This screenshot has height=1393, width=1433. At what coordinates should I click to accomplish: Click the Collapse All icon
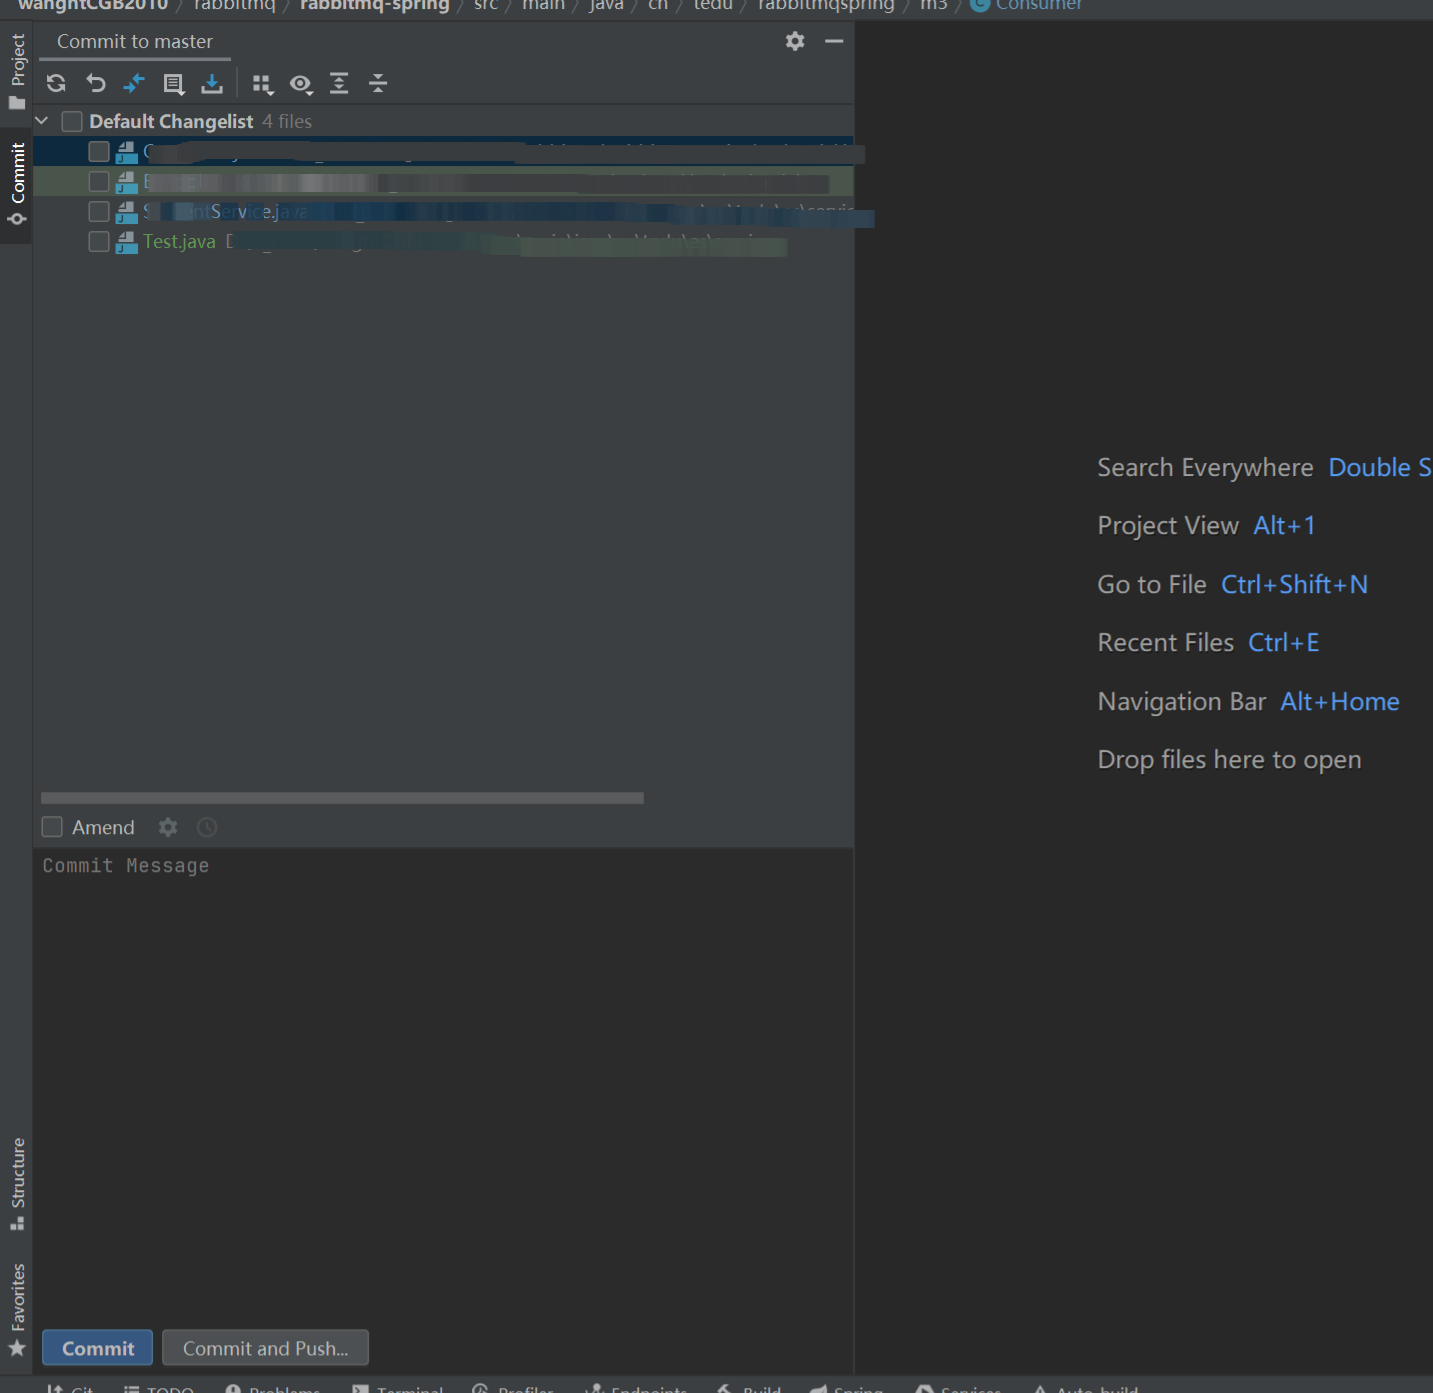click(x=378, y=83)
